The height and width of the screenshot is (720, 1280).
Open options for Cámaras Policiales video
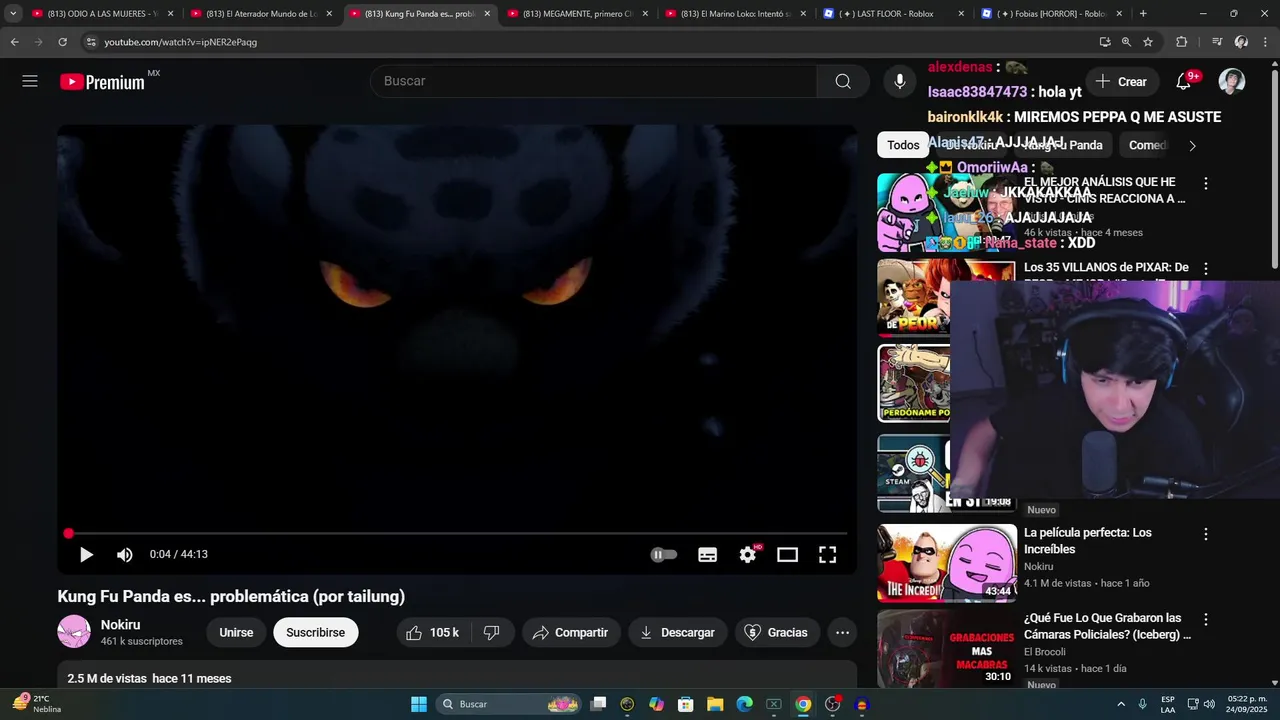tap(1206, 620)
